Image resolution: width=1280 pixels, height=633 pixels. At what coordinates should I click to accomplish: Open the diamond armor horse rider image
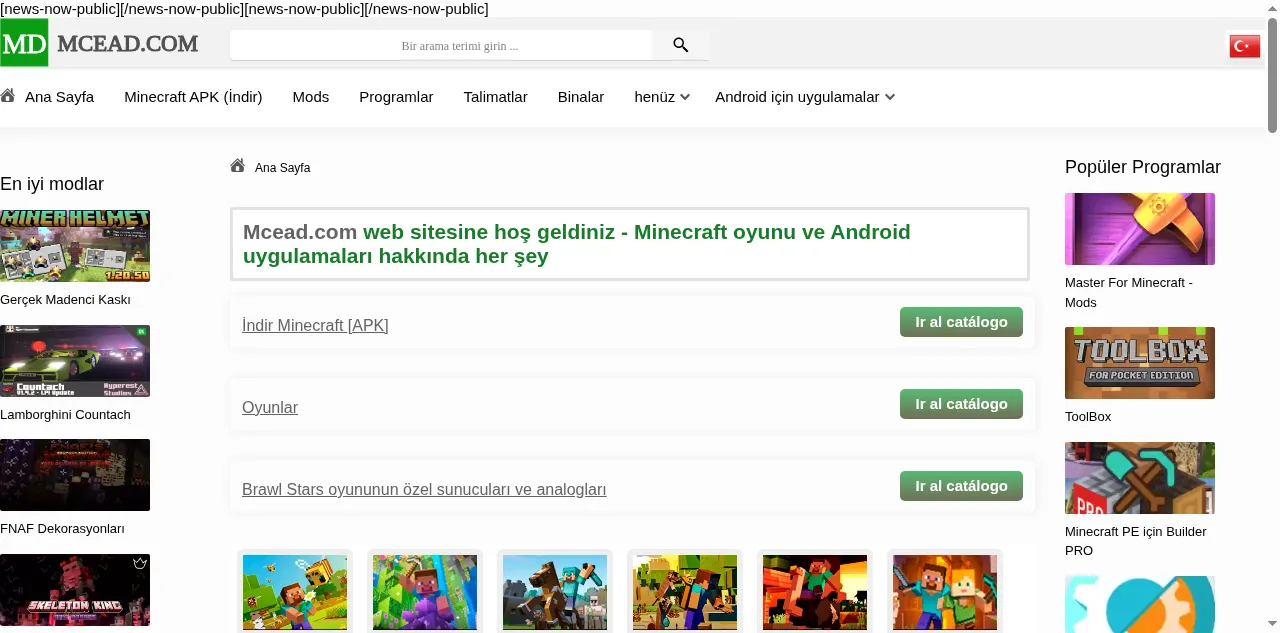[x=555, y=592]
